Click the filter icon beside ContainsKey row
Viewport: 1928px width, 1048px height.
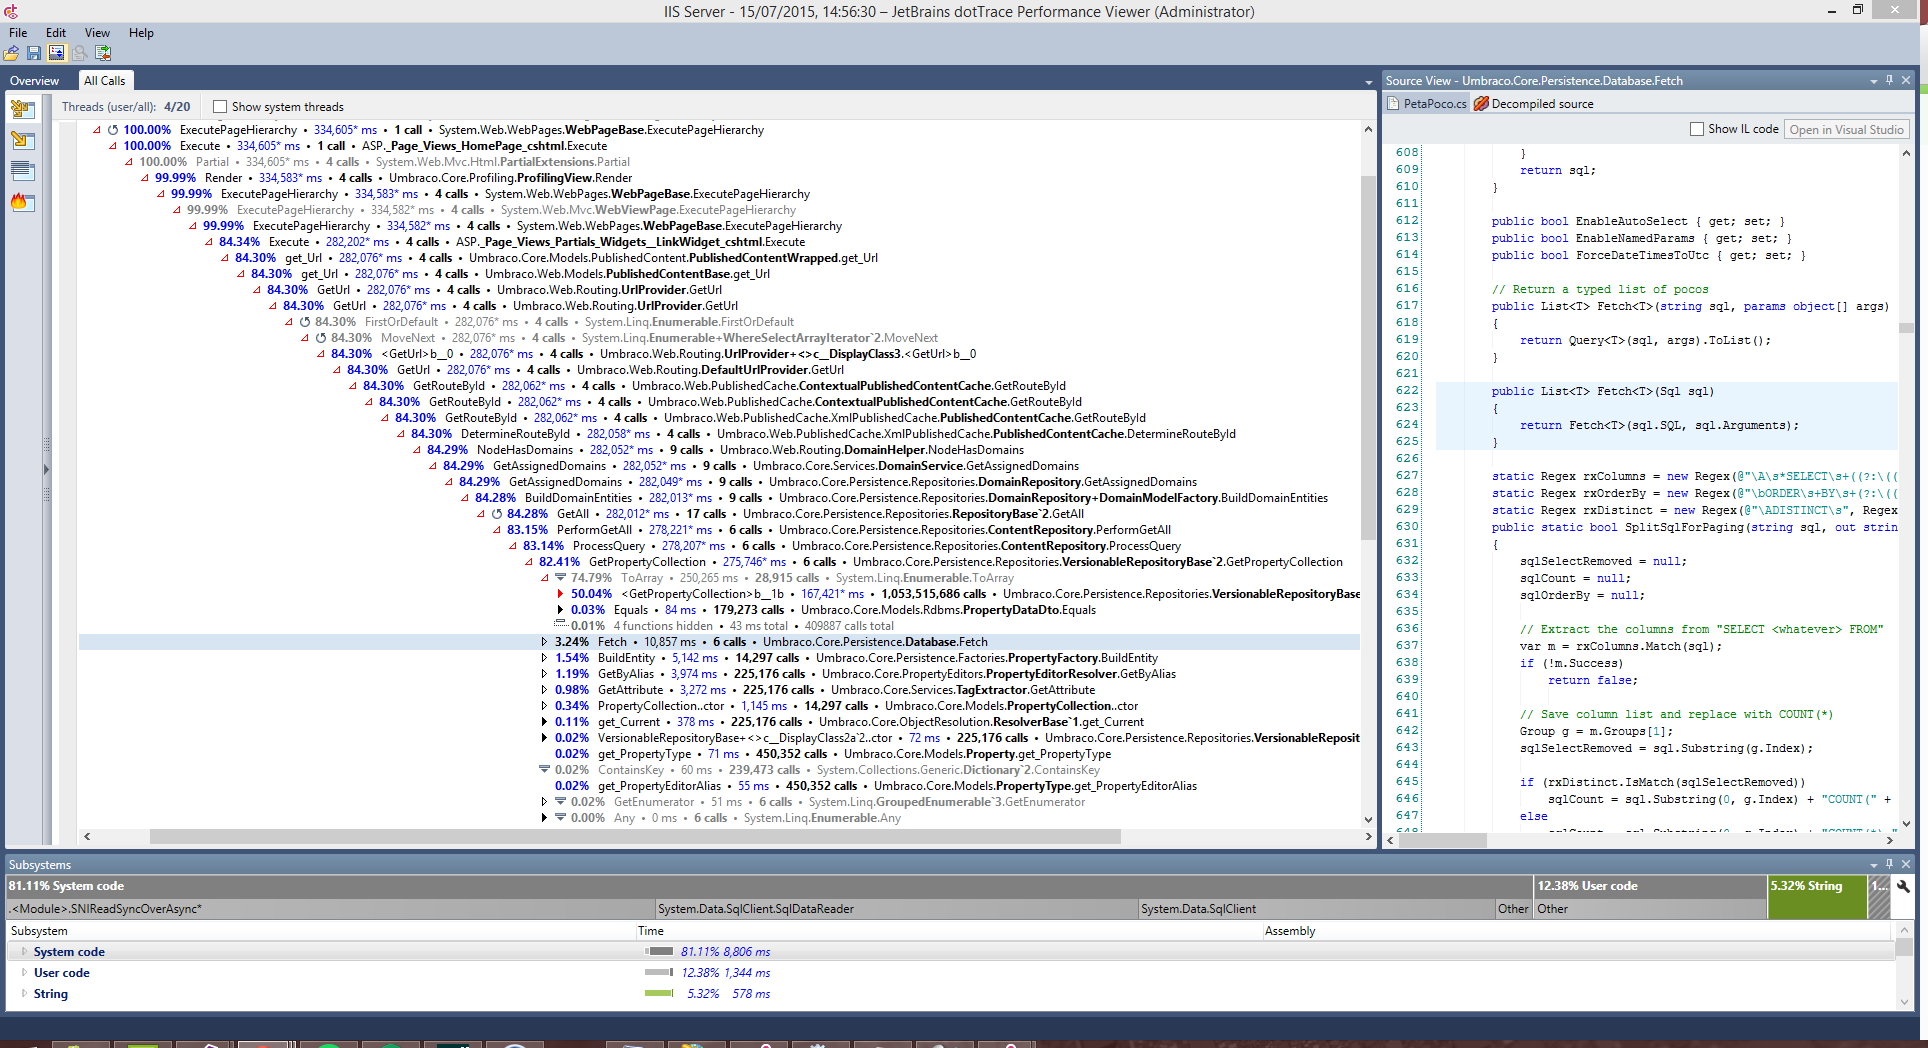click(x=545, y=770)
